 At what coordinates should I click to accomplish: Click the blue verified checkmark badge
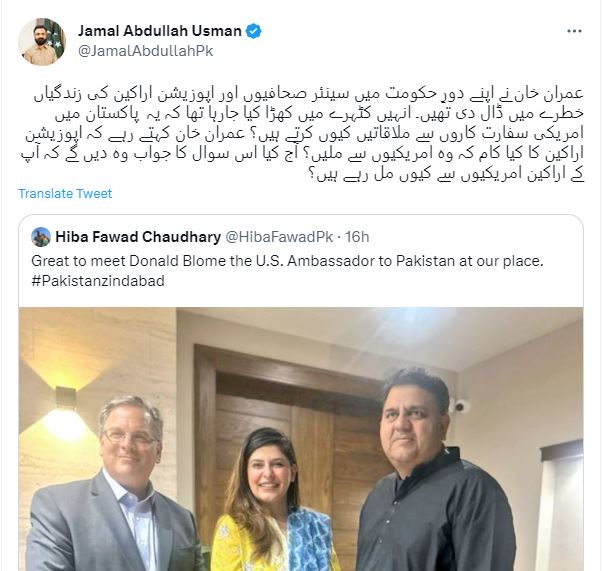tap(253, 31)
